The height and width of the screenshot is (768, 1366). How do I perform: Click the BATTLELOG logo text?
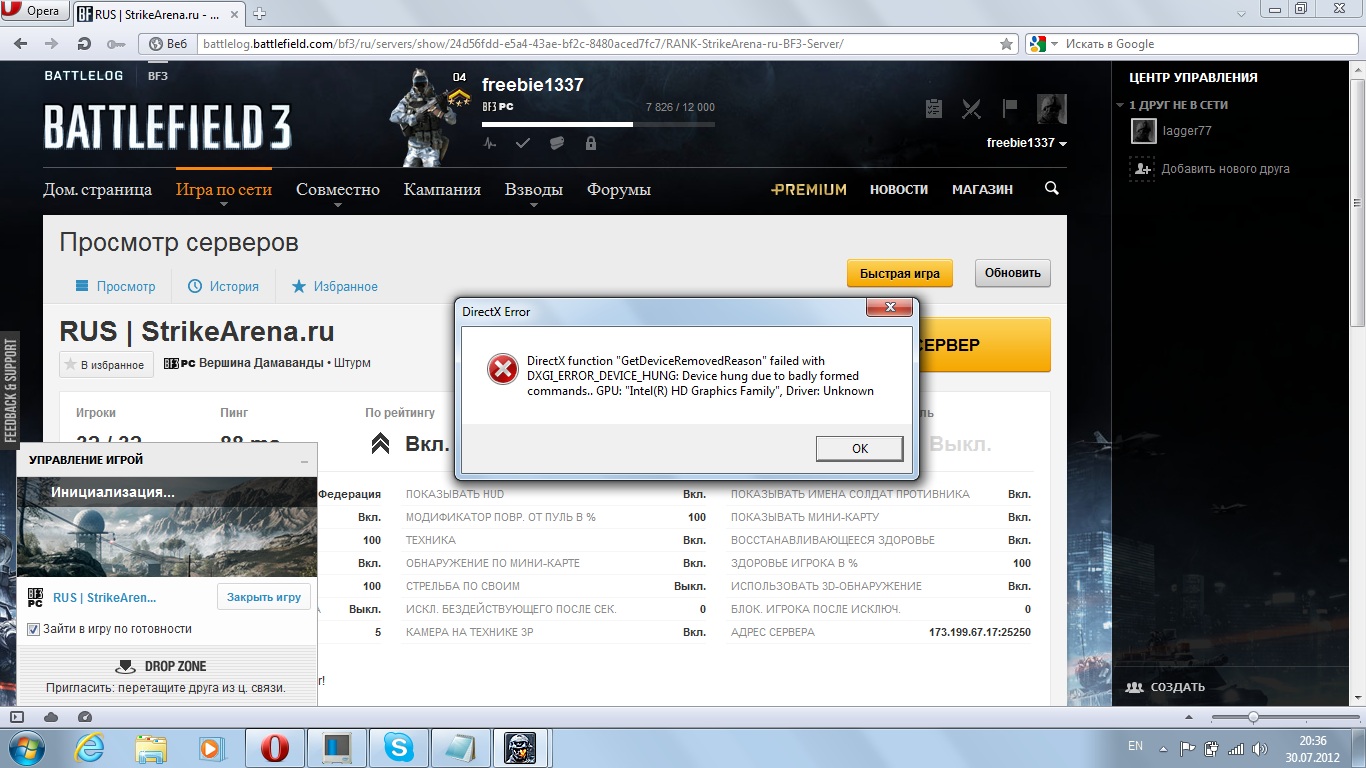click(84, 76)
